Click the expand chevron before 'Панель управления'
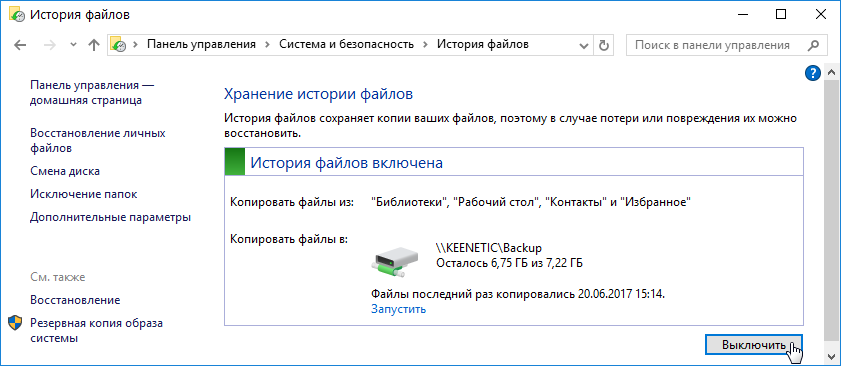Screen dimensions: 841x366 tap(135, 45)
